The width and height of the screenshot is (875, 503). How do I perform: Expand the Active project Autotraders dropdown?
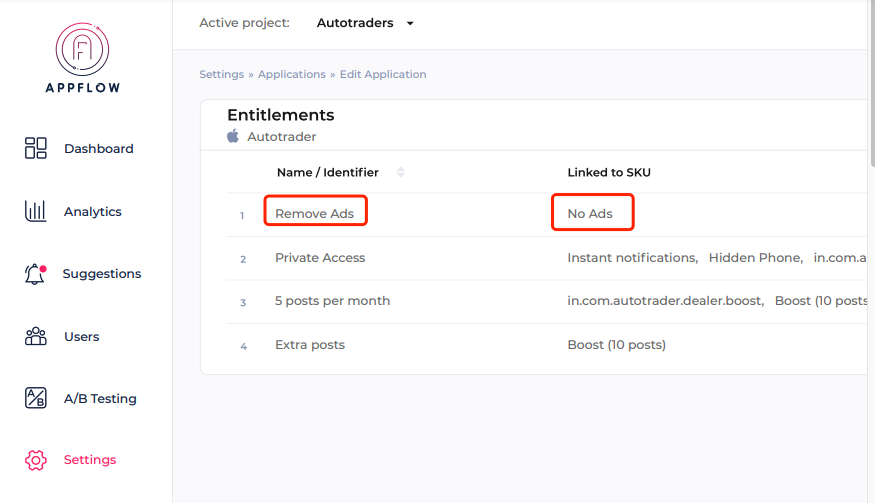pyautogui.click(x=410, y=23)
